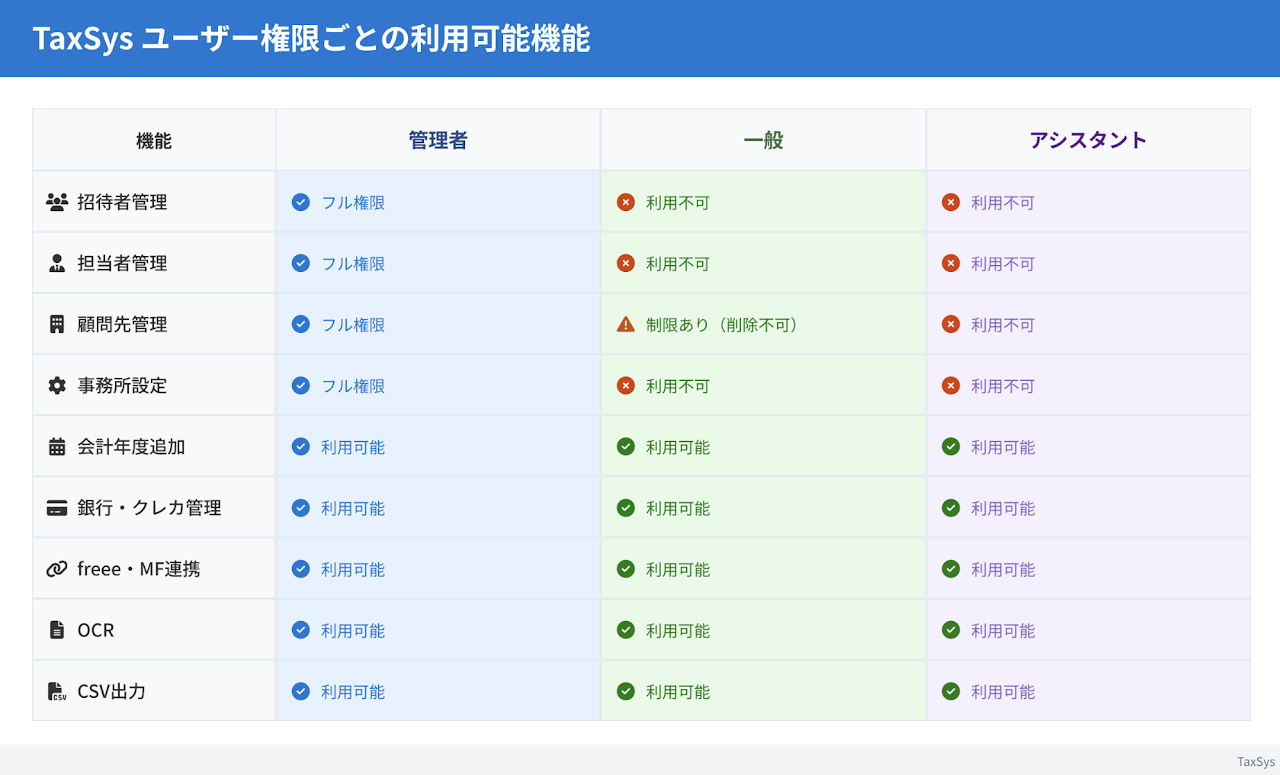Click the 担当者管理 row label
This screenshot has width=1280, height=775.
tap(122, 263)
